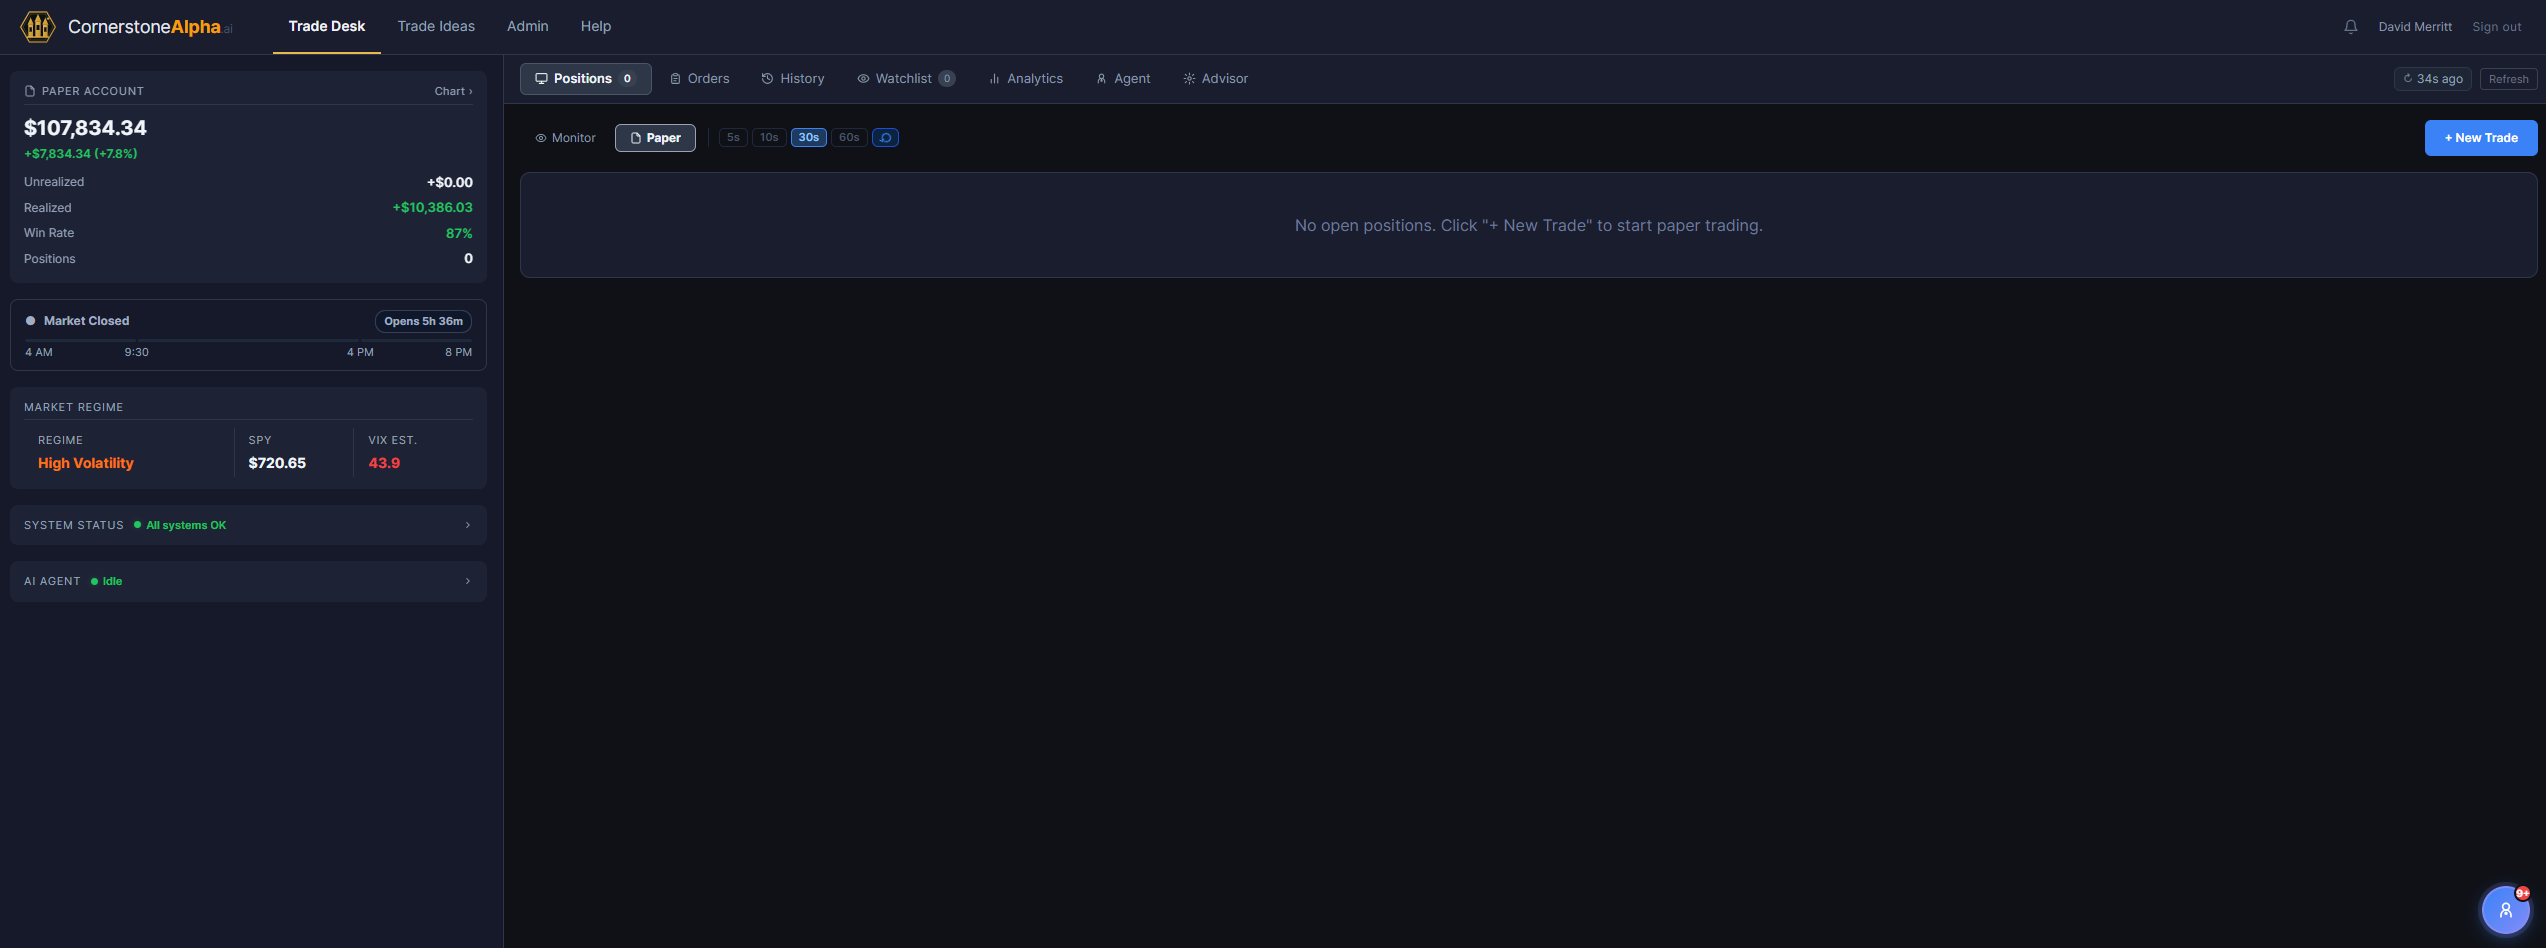Click the Positions tab count badge
The image size is (2546, 948).
click(627, 79)
